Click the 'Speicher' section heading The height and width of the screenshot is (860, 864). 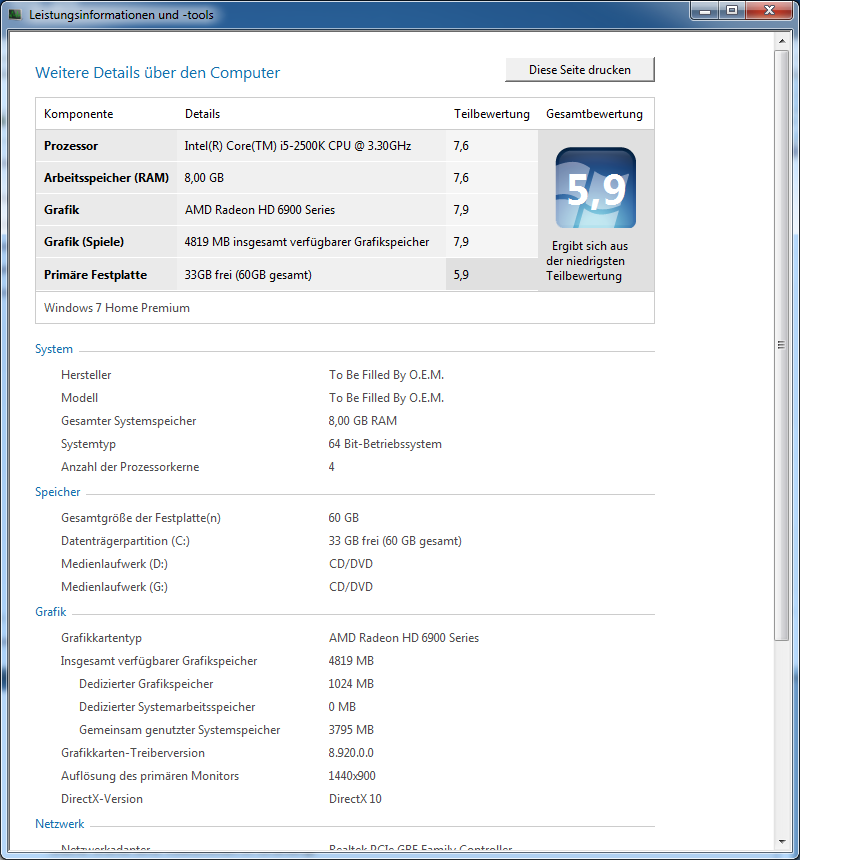[x=58, y=493]
